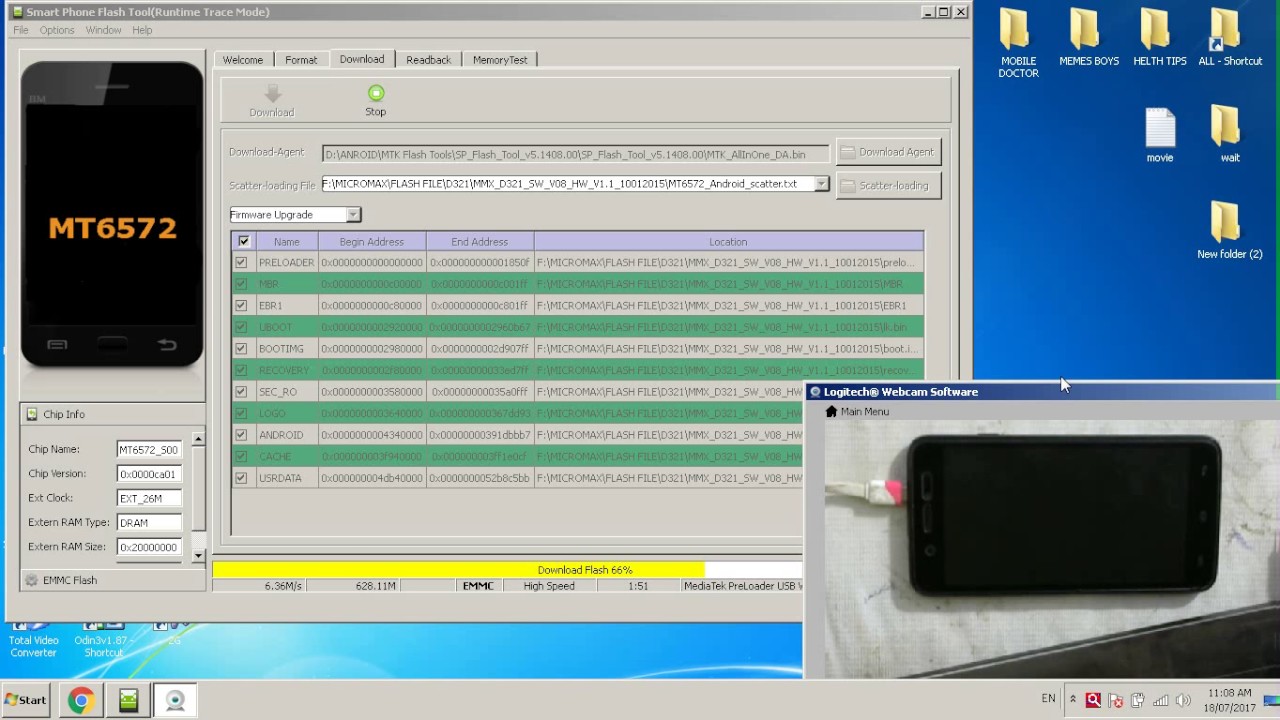Screen dimensions: 1280x720
Task: Click the Logitech Webcam Software title icon
Action: (x=815, y=392)
